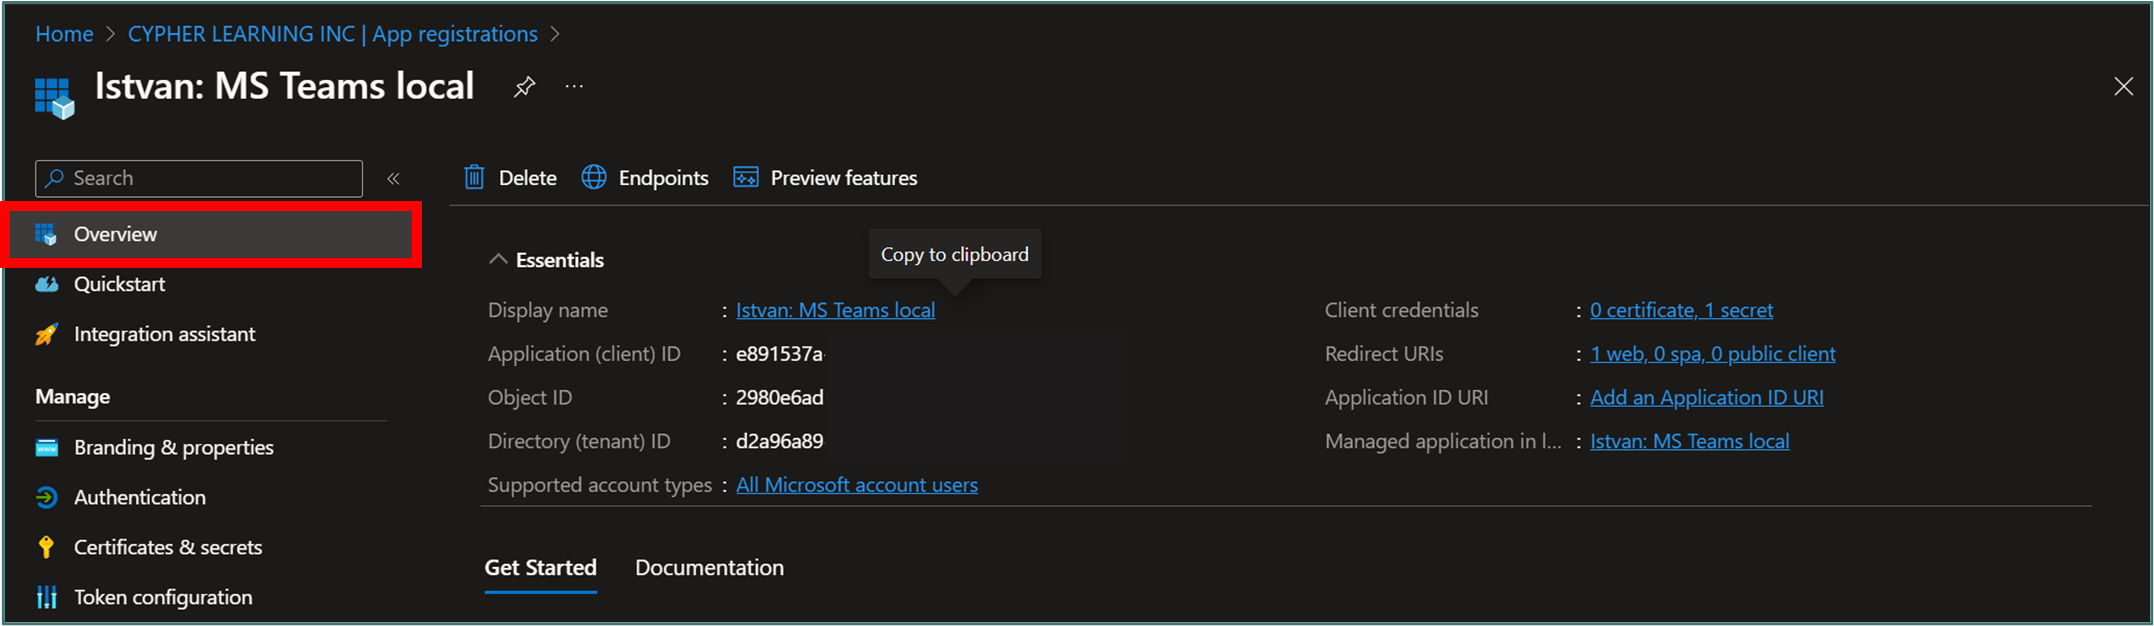Click the Delete toolbar label
2154x626 pixels.
pyautogui.click(x=527, y=178)
